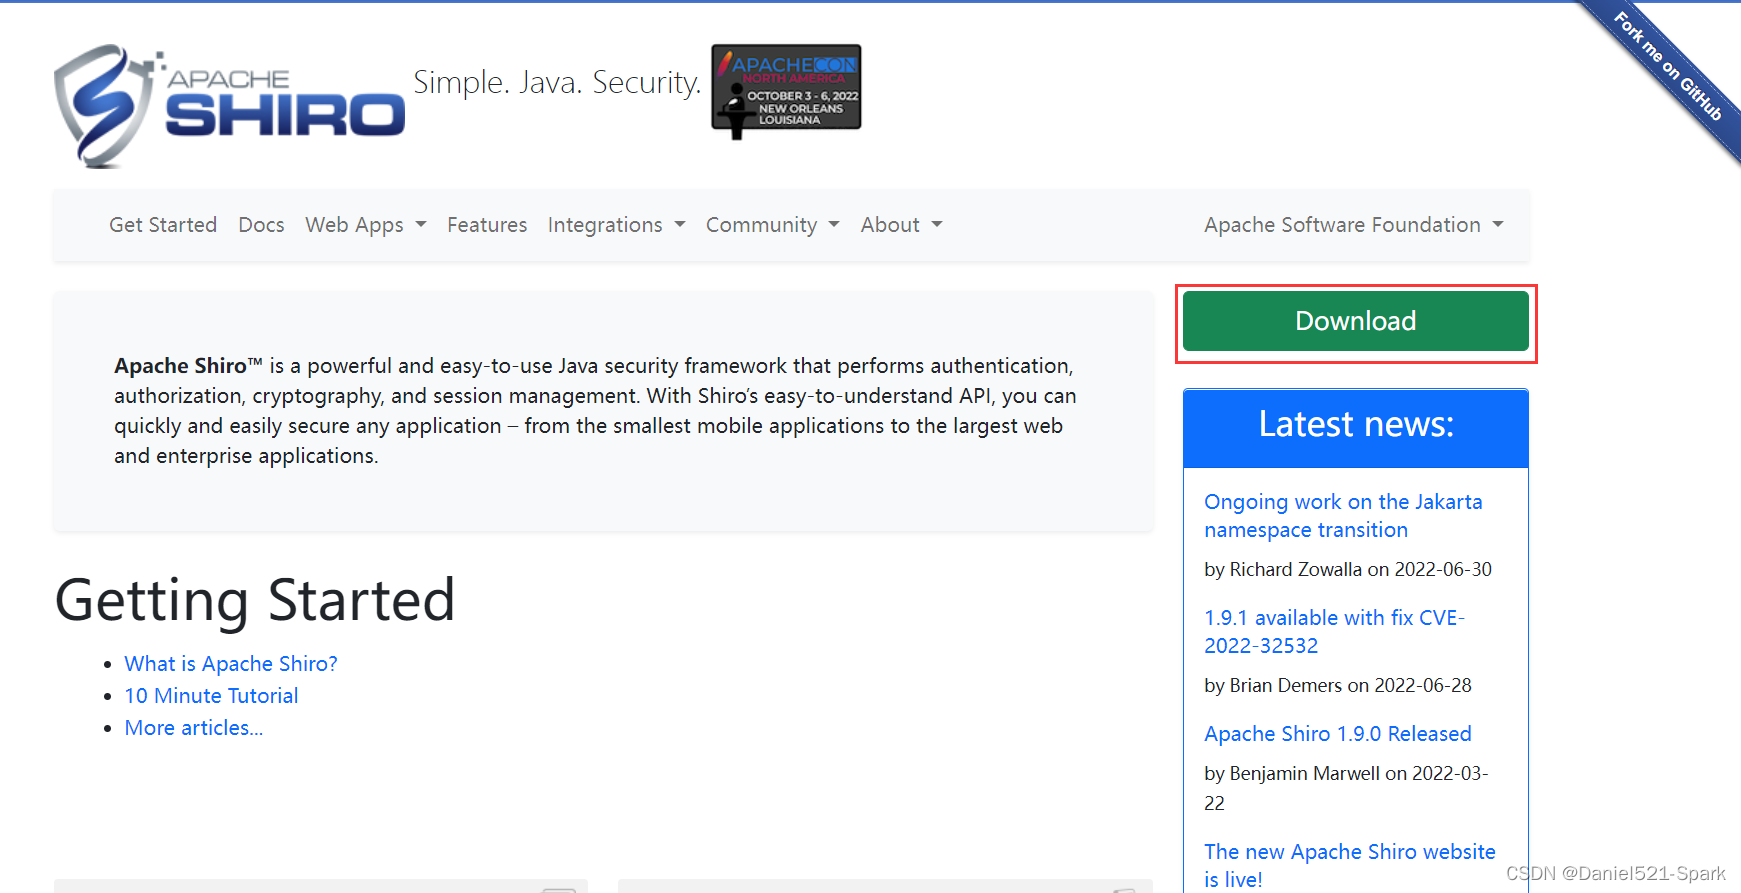This screenshot has height=893, width=1741.
Task: Expand the Integrations dropdown menu
Action: 616,225
